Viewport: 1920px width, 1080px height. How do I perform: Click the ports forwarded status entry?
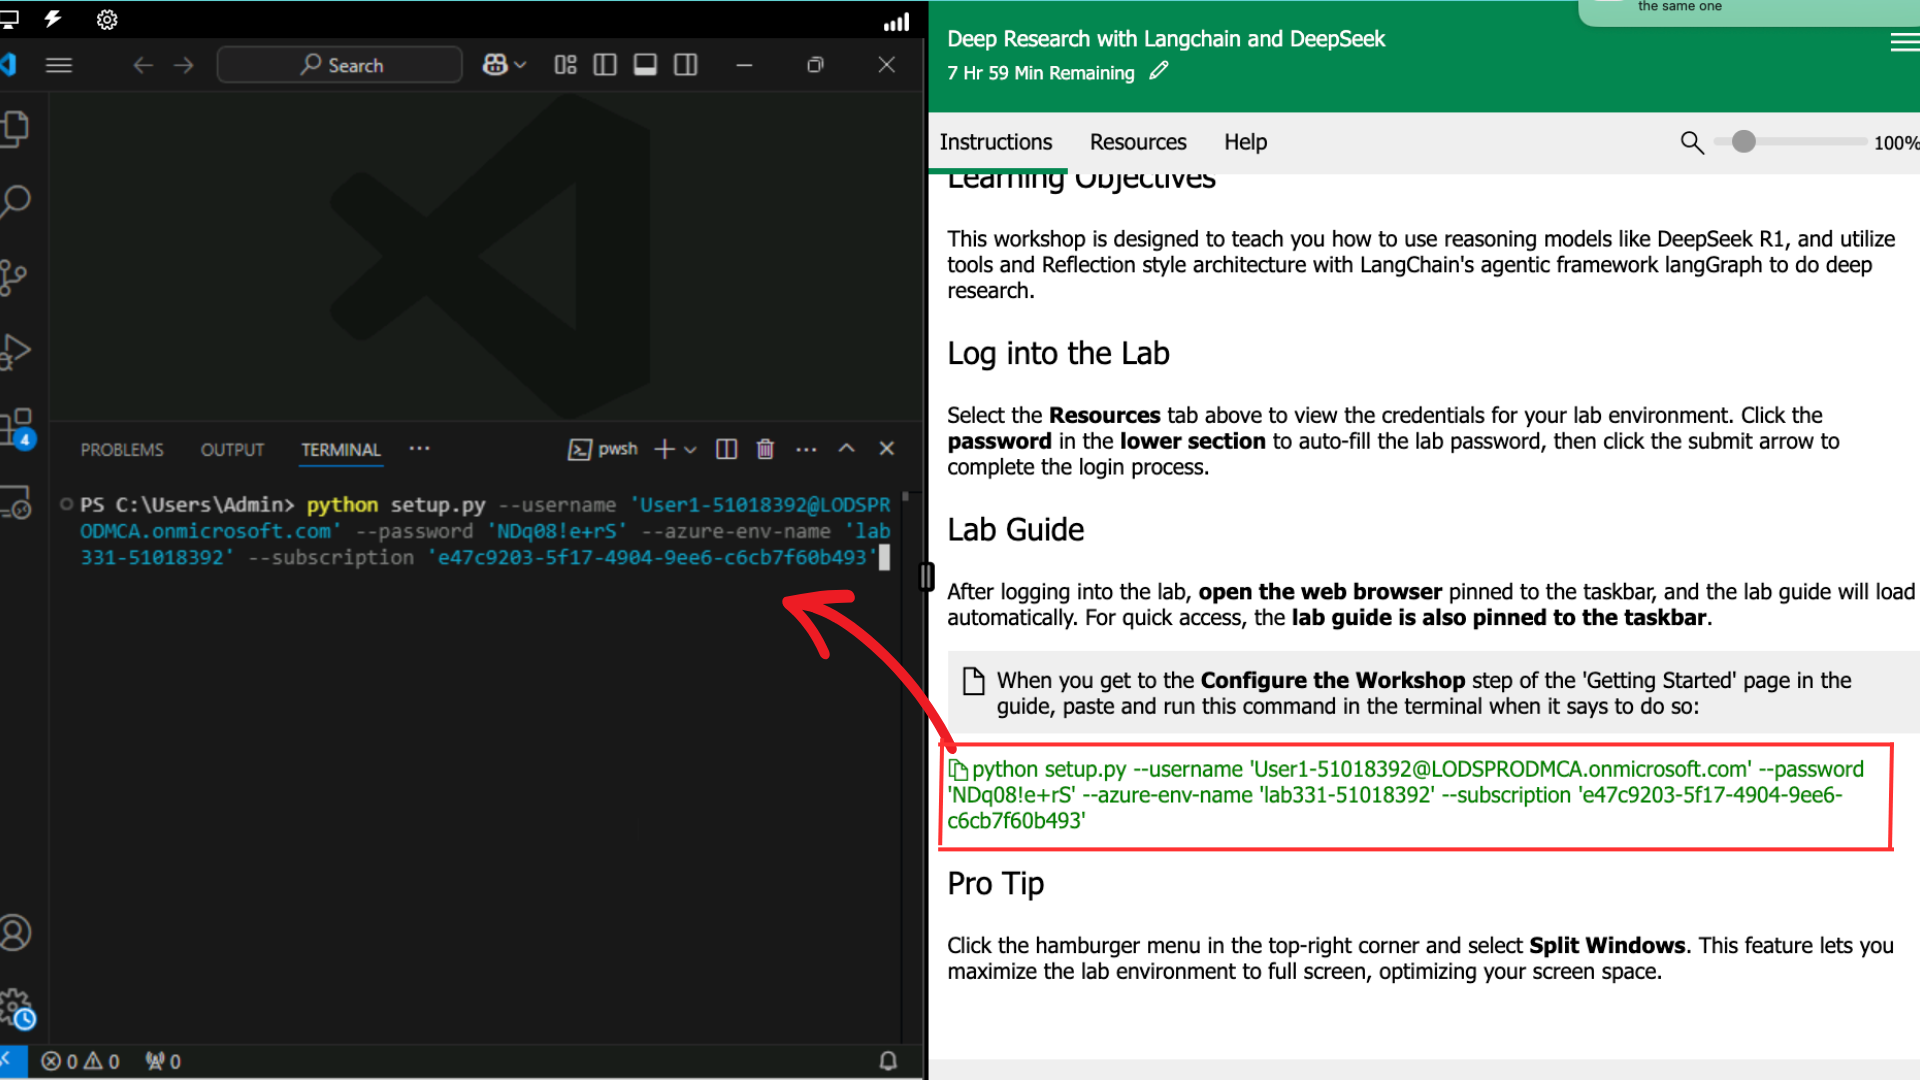pos(163,1061)
